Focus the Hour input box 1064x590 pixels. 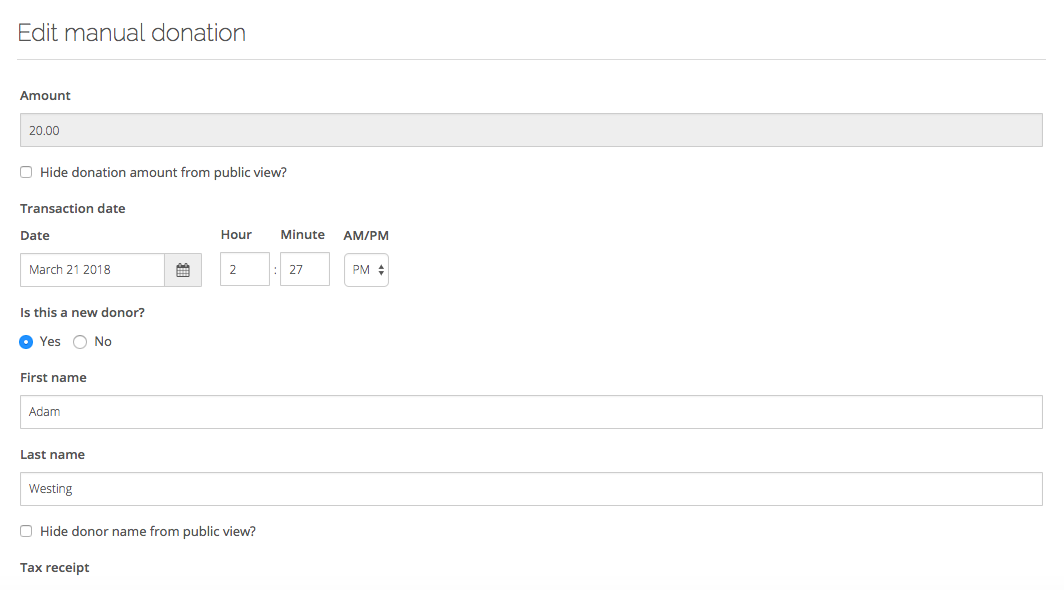245,270
